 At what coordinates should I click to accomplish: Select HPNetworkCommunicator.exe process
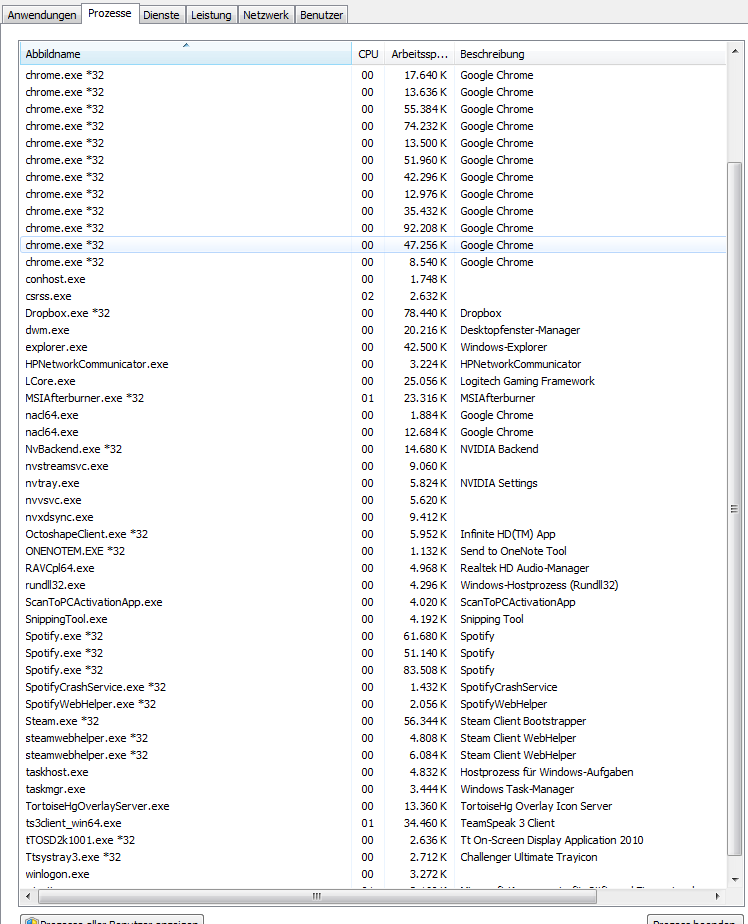tap(373, 364)
